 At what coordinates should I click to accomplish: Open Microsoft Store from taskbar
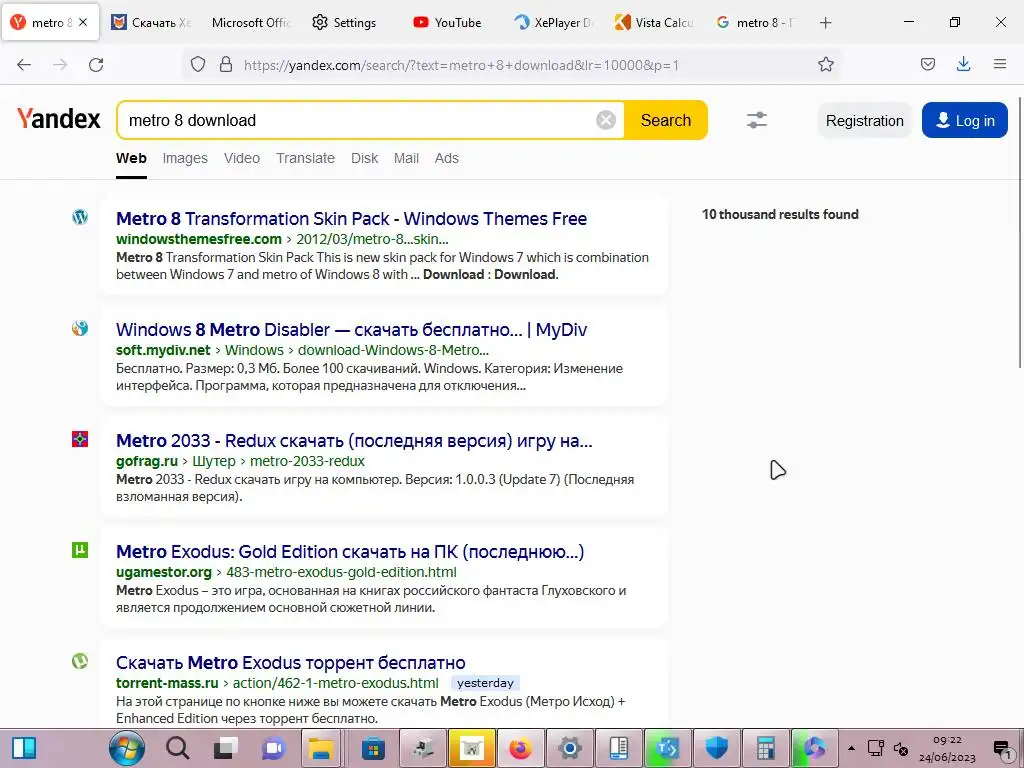(374, 748)
